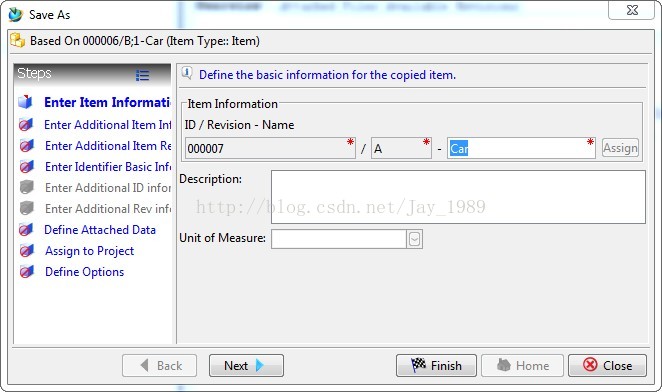Click the 'Define the basic information' instruction text
This screenshot has height=392, width=662.
tap(327, 75)
